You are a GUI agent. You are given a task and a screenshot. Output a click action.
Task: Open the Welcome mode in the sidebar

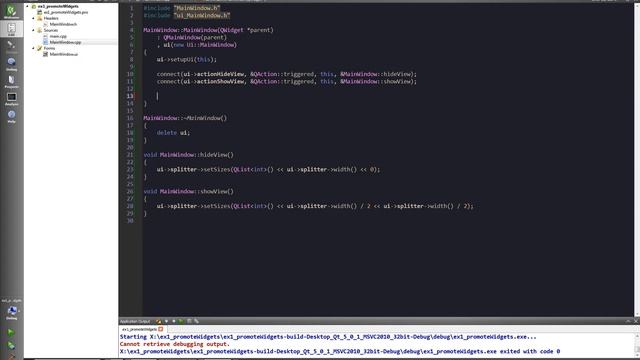(x=11, y=11)
